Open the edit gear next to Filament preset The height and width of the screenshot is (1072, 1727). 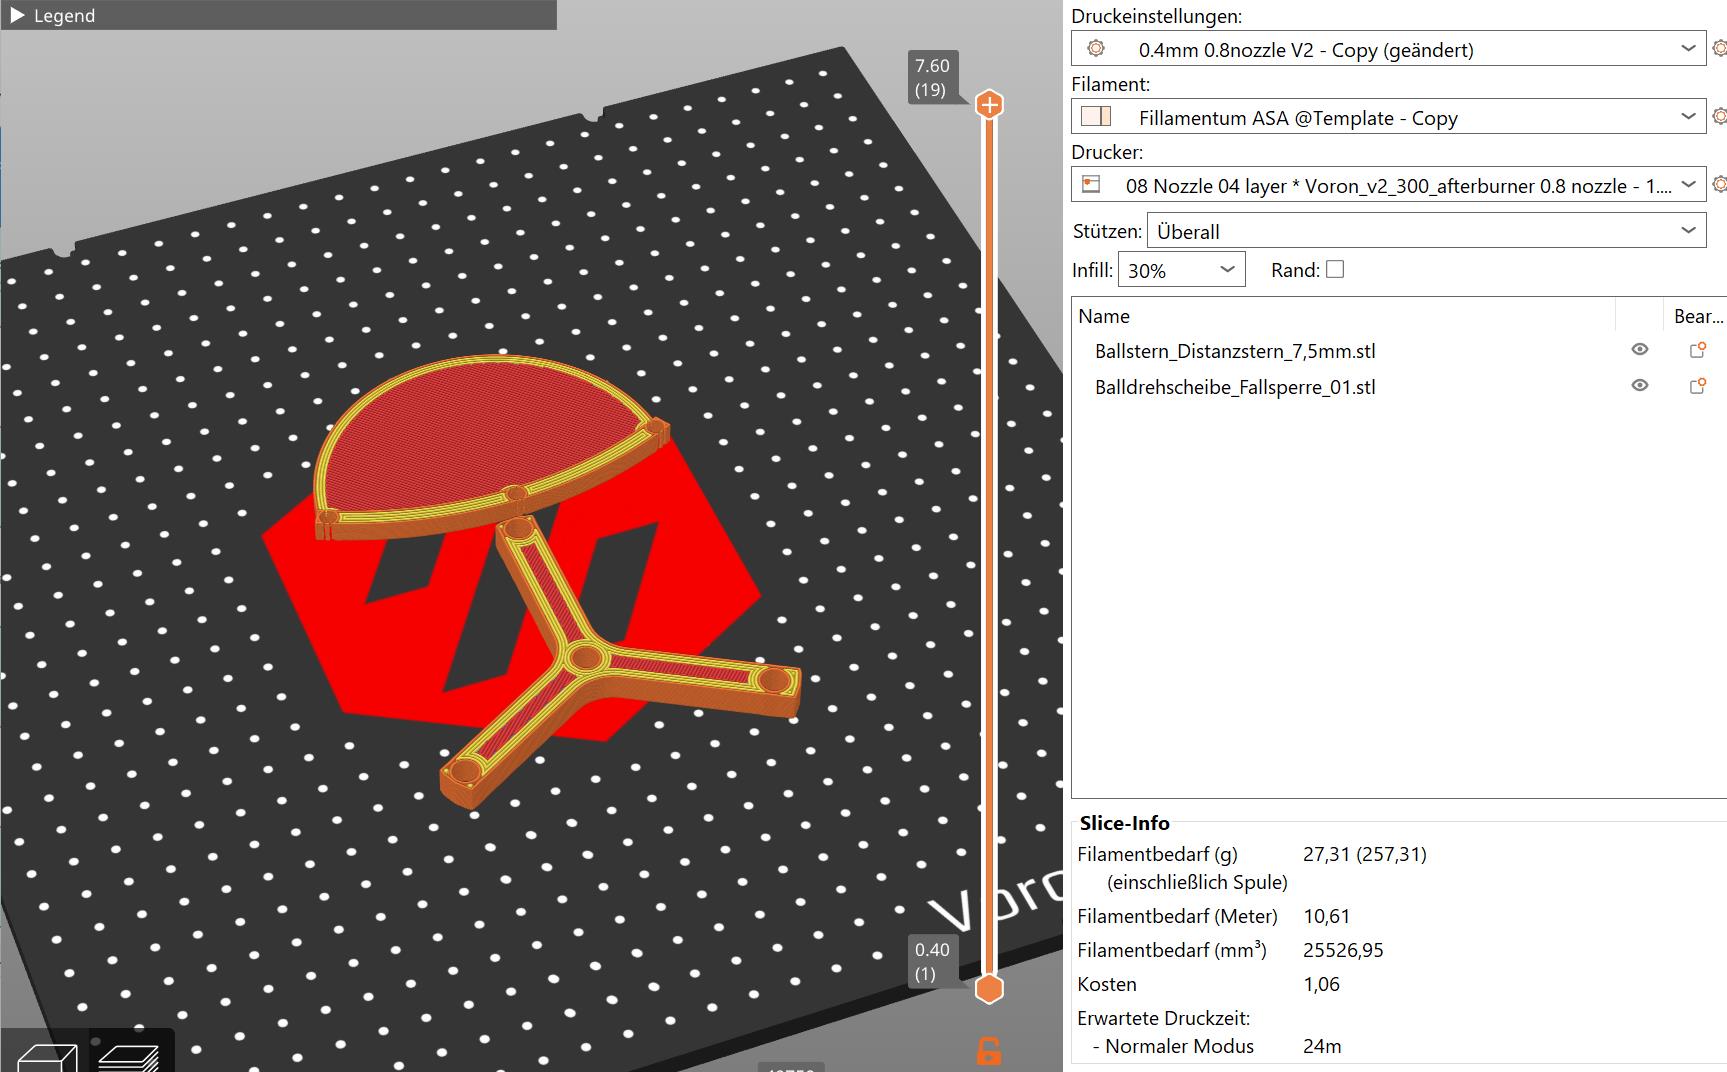1719,116
